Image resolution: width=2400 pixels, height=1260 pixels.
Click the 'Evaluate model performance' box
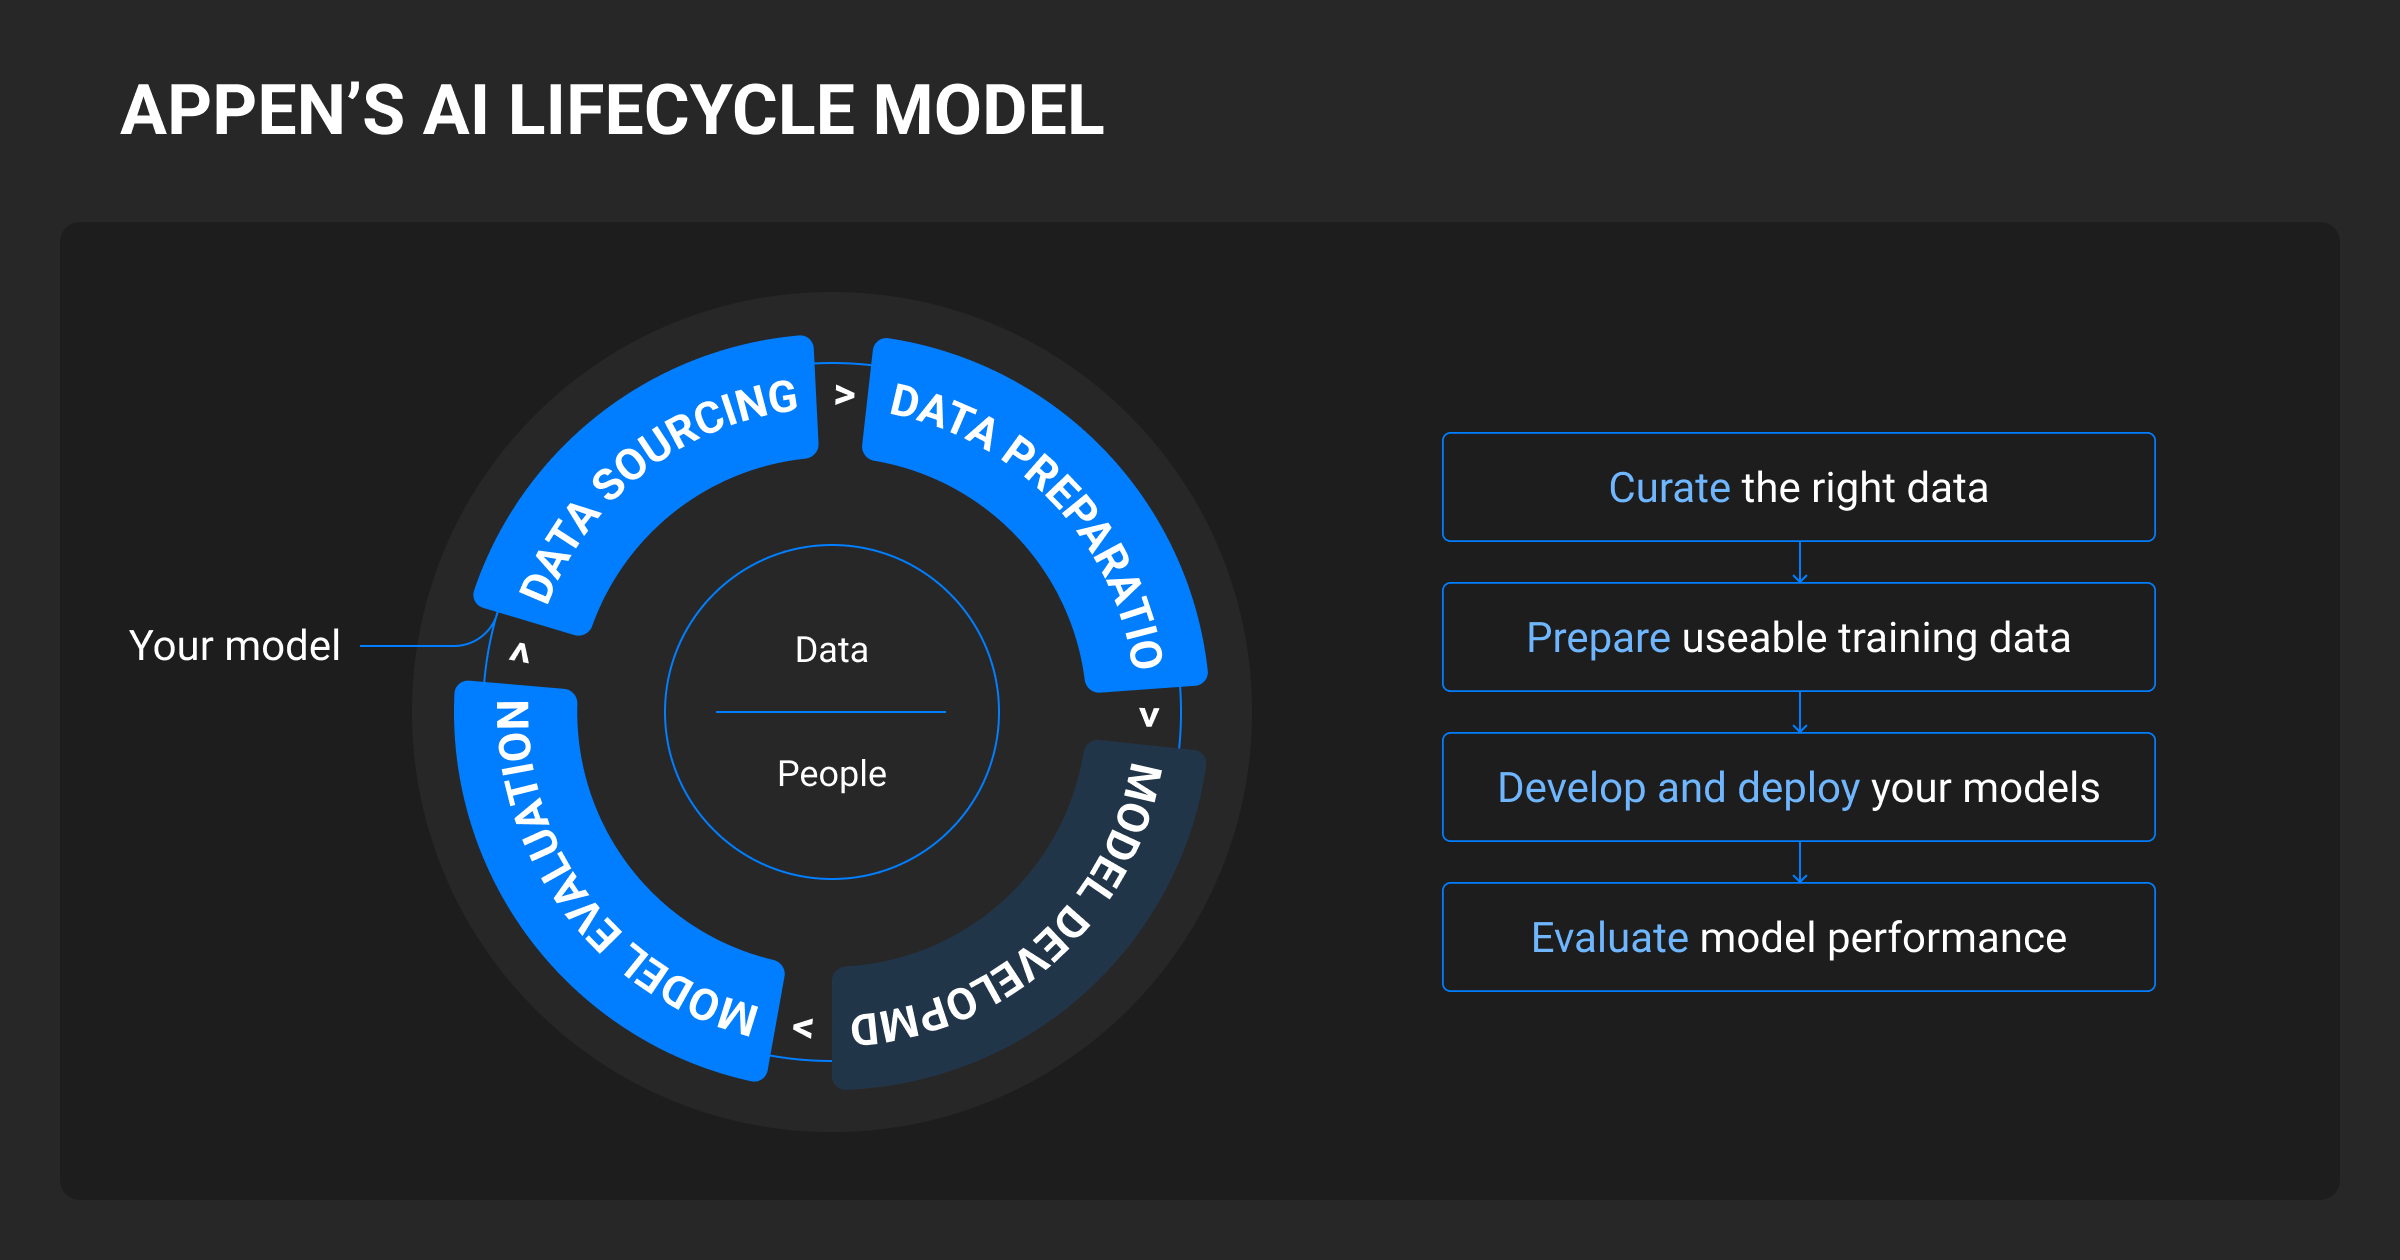[1798, 937]
